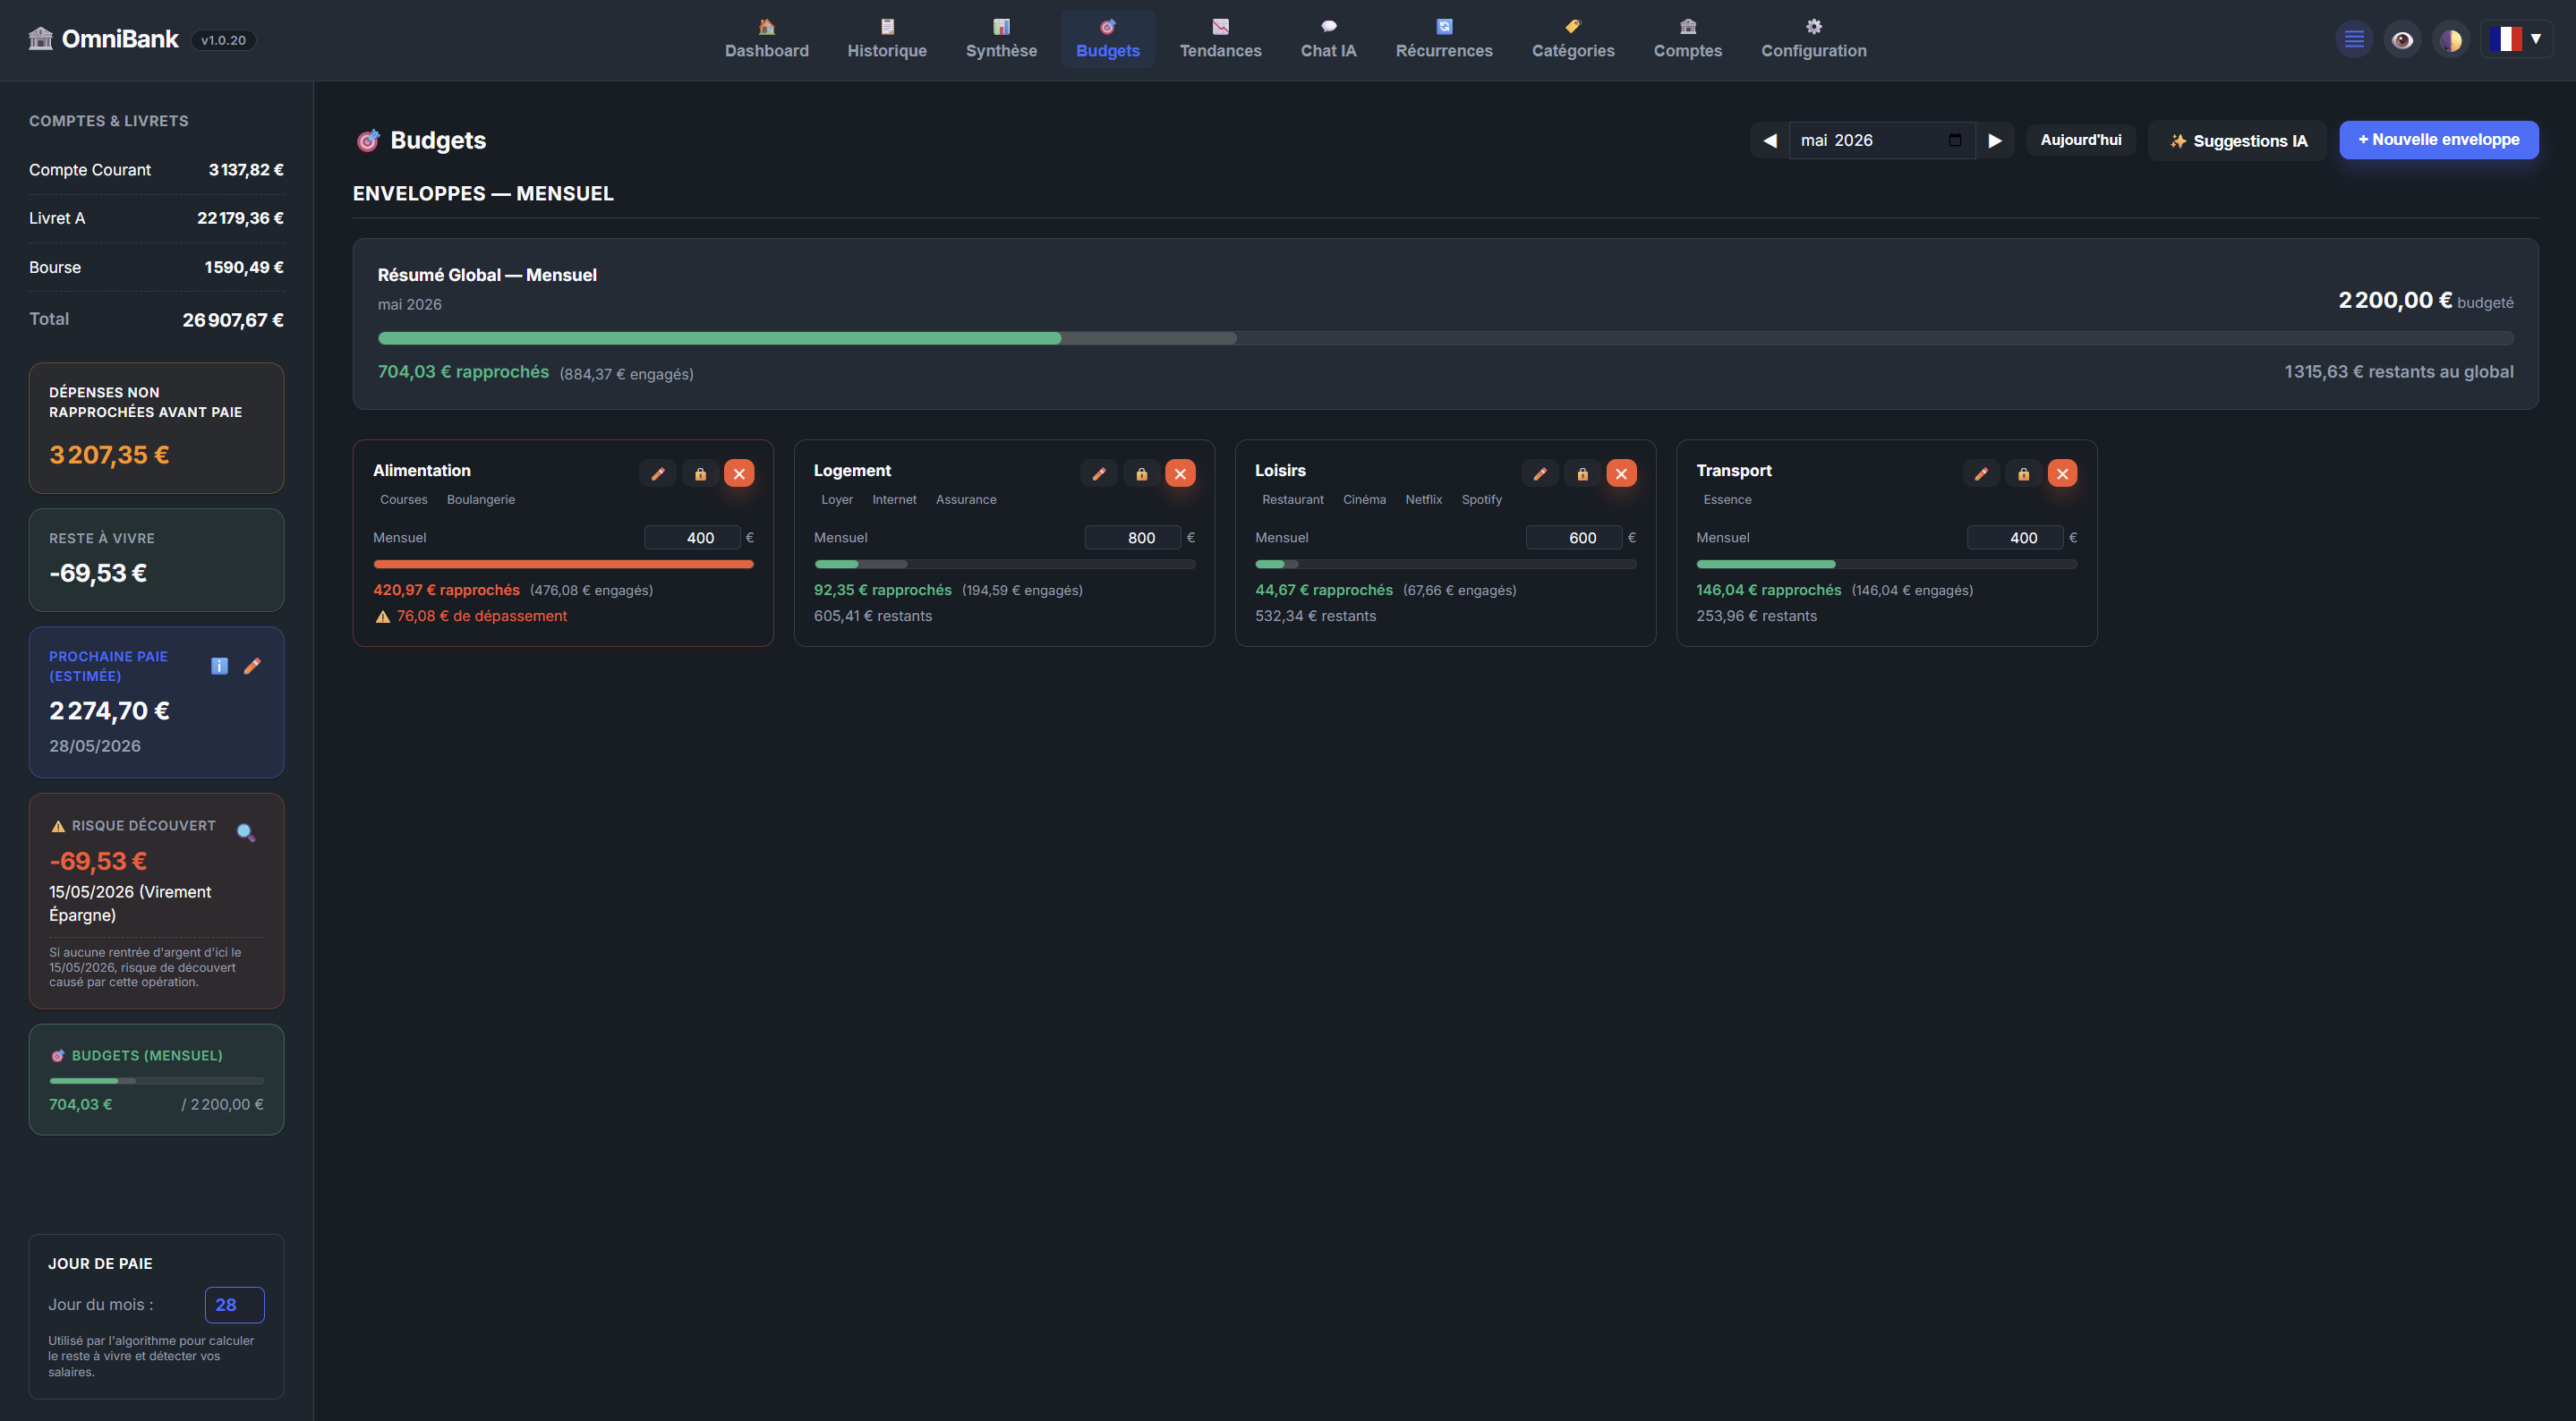The width and height of the screenshot is (2576, 1421).
Task: Click the dépassement warning icon in Alimentation
Action: pyautogui.click(x=382, y=617)
